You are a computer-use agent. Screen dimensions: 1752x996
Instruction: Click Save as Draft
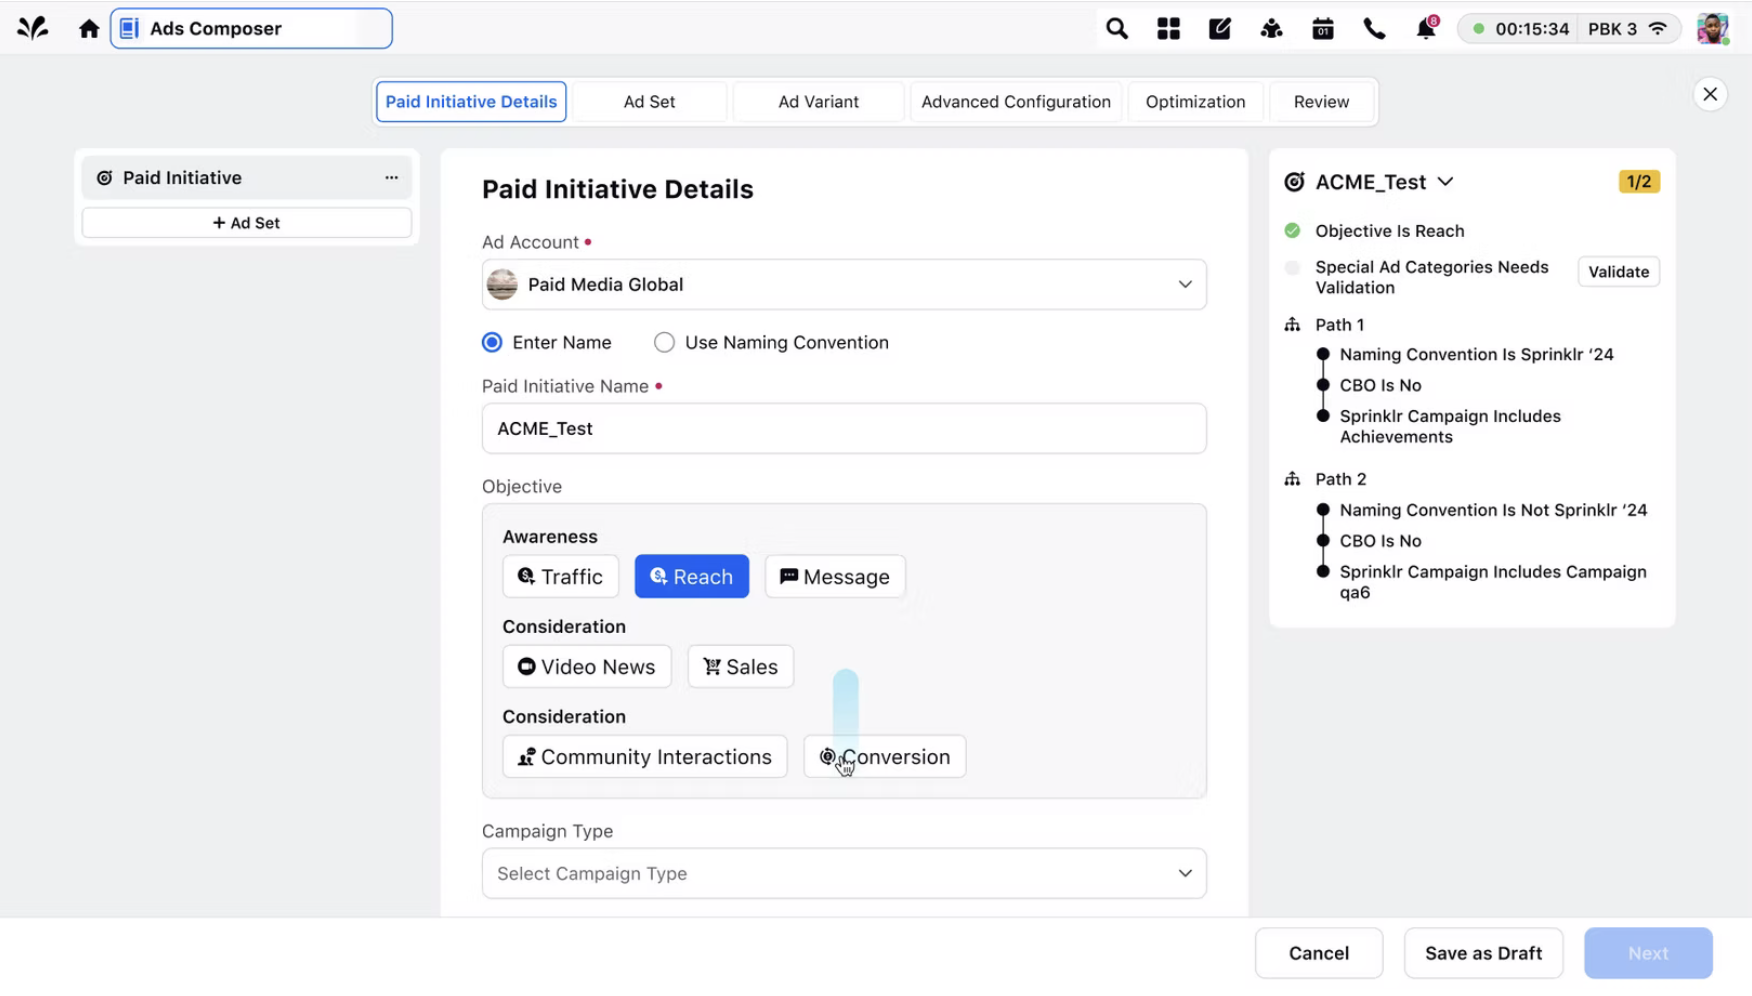1483,953
